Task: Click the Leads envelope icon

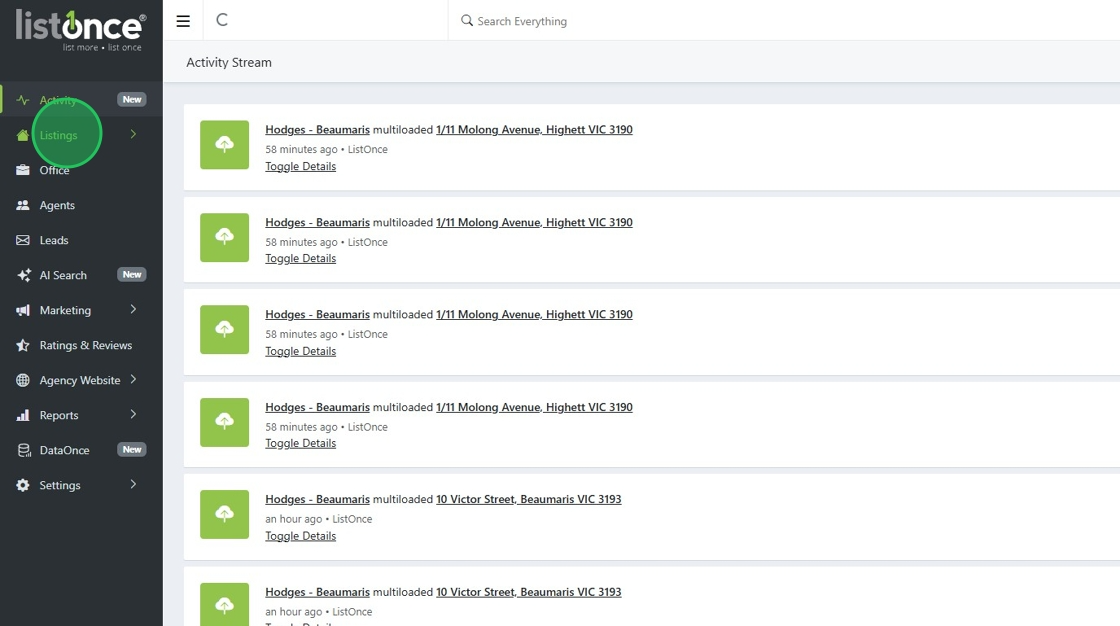Action: (23, 240)
